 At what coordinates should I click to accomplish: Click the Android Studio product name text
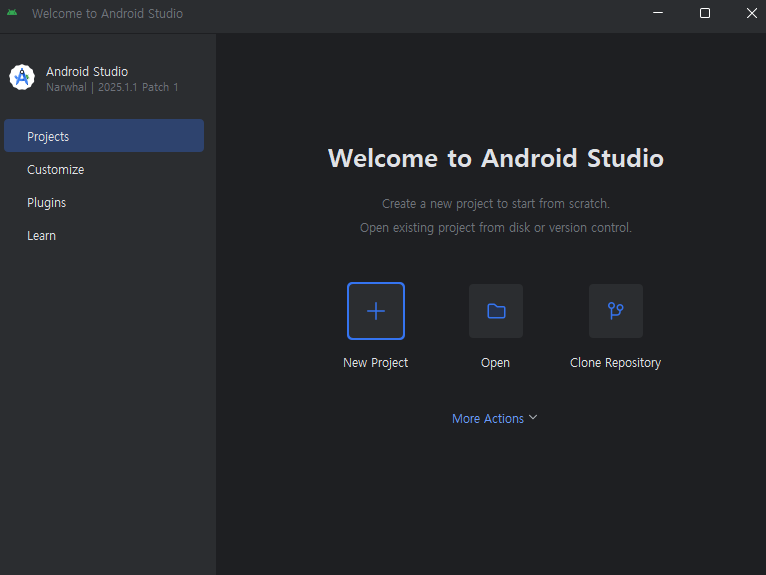pos(87,71)
